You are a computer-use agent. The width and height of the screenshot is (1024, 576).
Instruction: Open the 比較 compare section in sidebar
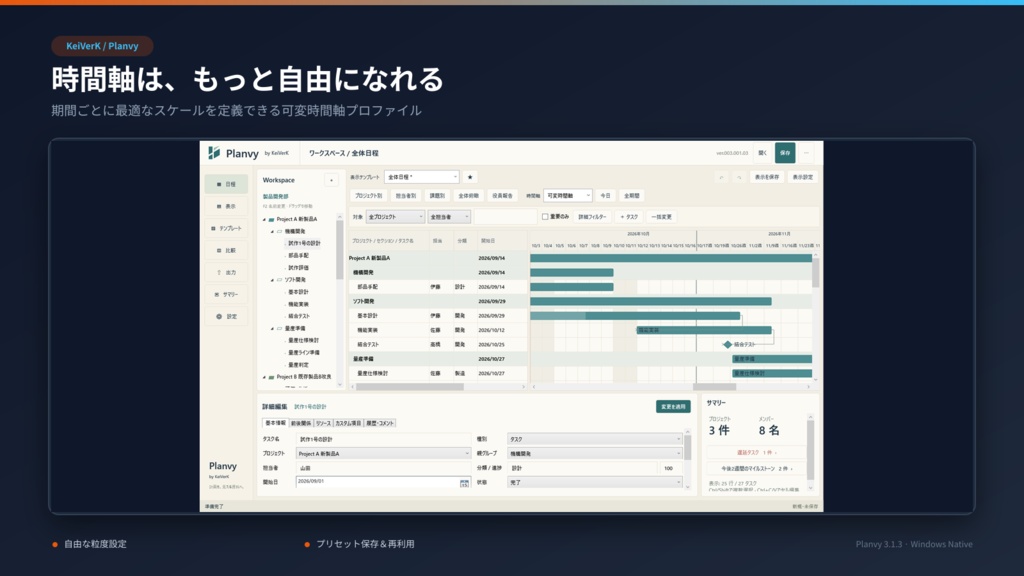pos(226,250)
